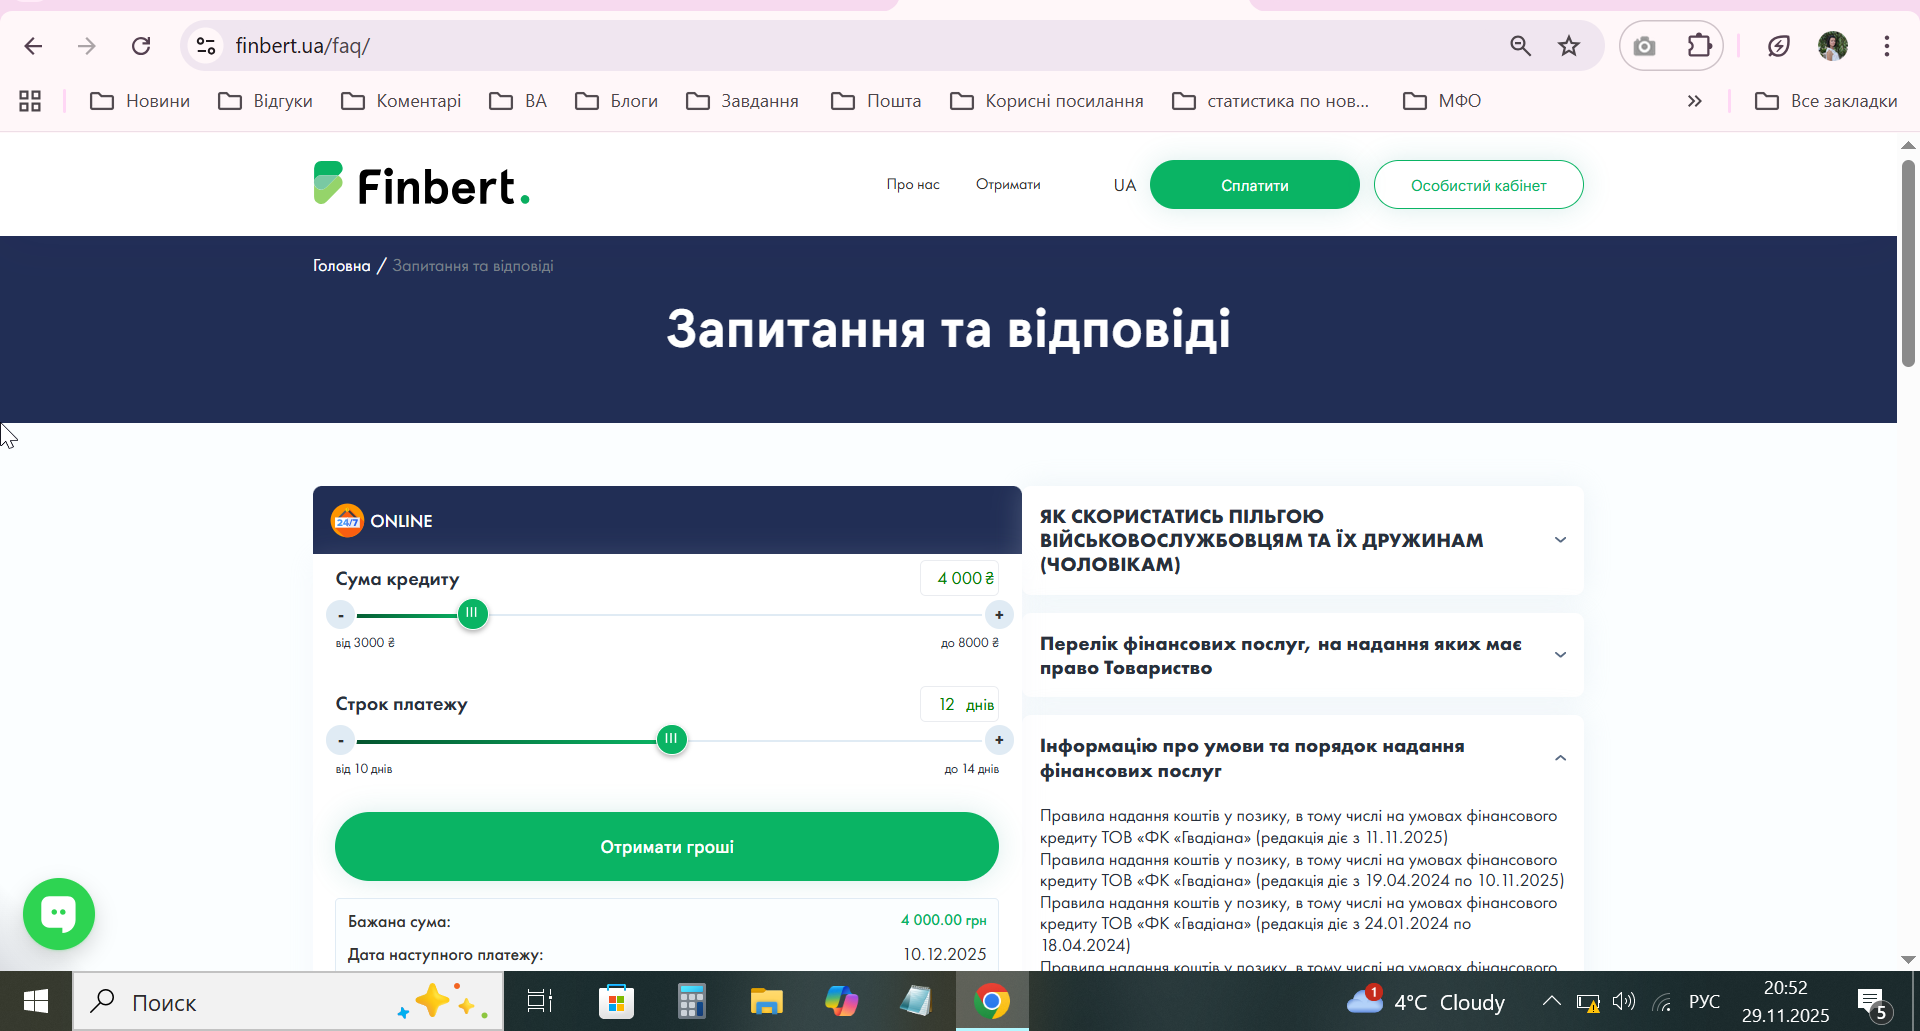This screenshot has width=1920, height=1031.
Task: Reload the finbert.ua page
Action: 141,46
